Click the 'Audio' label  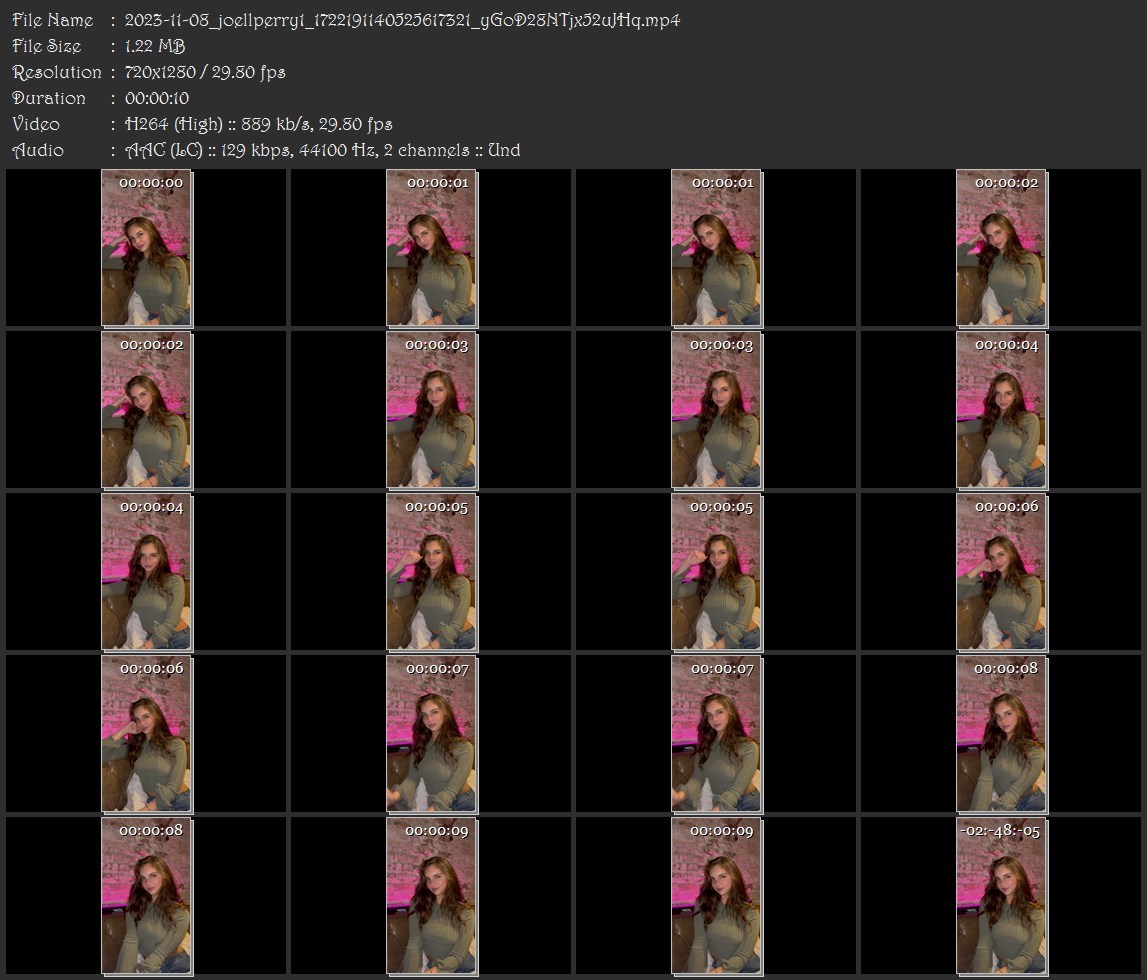click(38, 150)
